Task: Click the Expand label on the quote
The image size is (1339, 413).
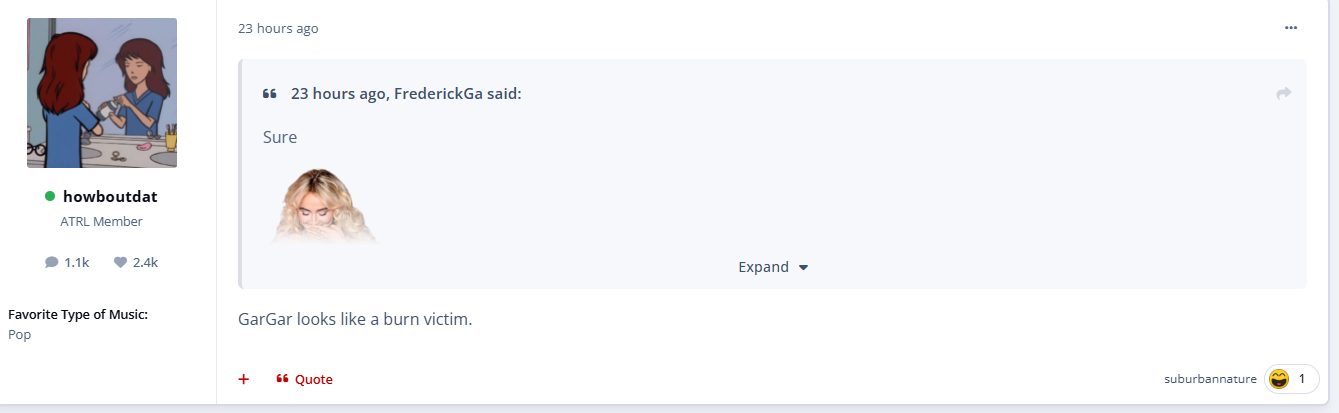Action: (x=763, y=267)
